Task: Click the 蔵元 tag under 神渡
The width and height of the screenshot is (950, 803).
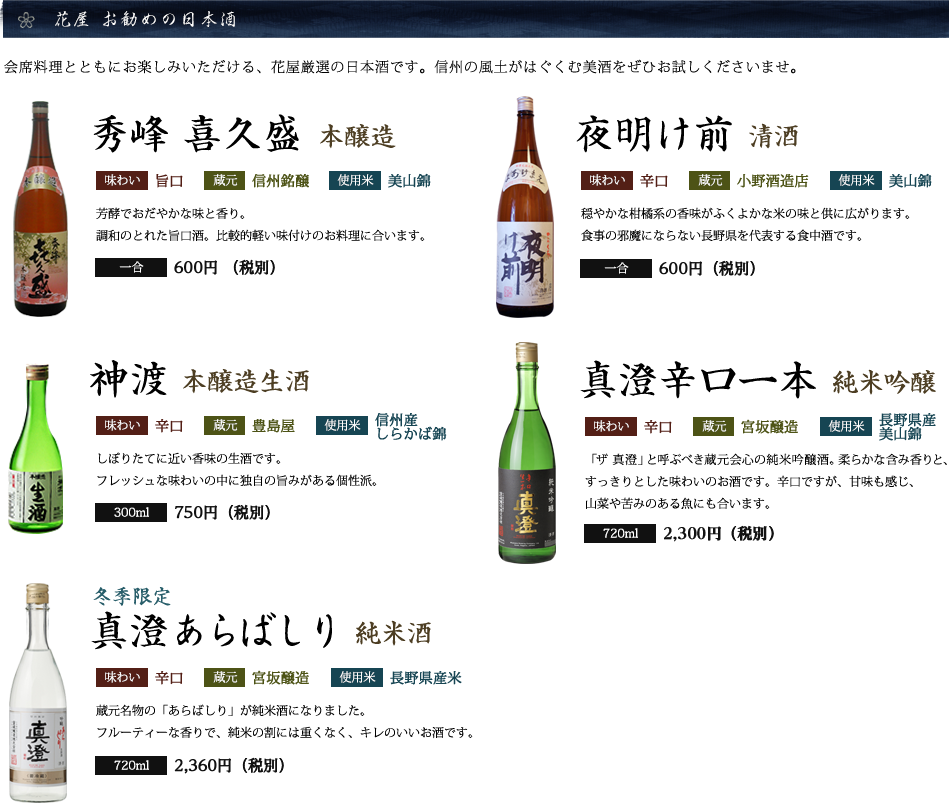Action: coord(224,425)
